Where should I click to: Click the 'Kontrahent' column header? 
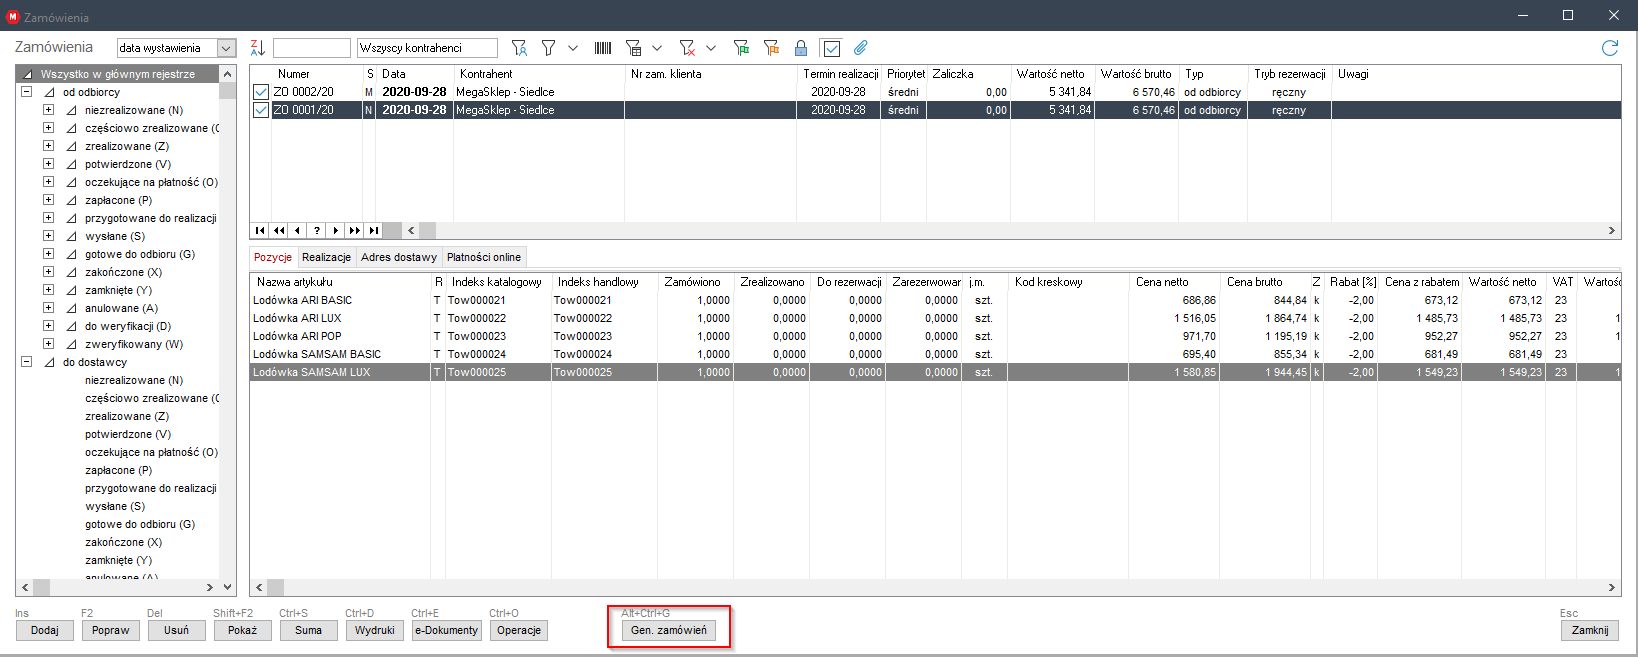click(x=539, y=74)
